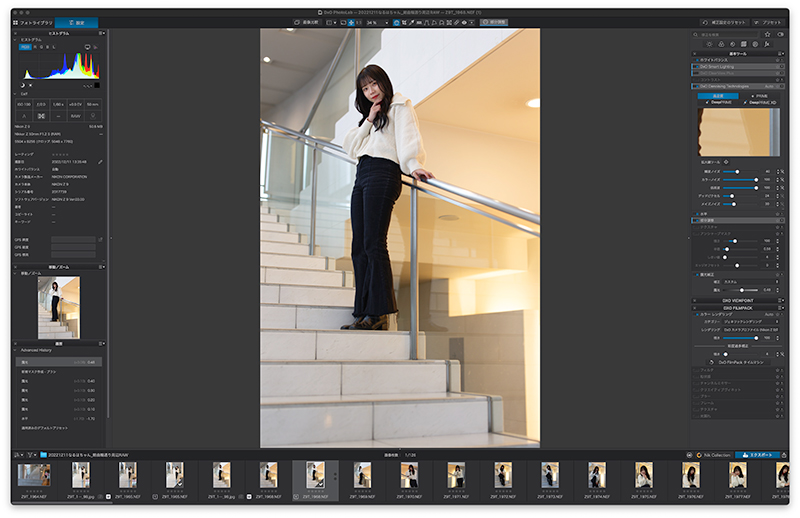Select the move/pan hand tool

click(396, 22)
